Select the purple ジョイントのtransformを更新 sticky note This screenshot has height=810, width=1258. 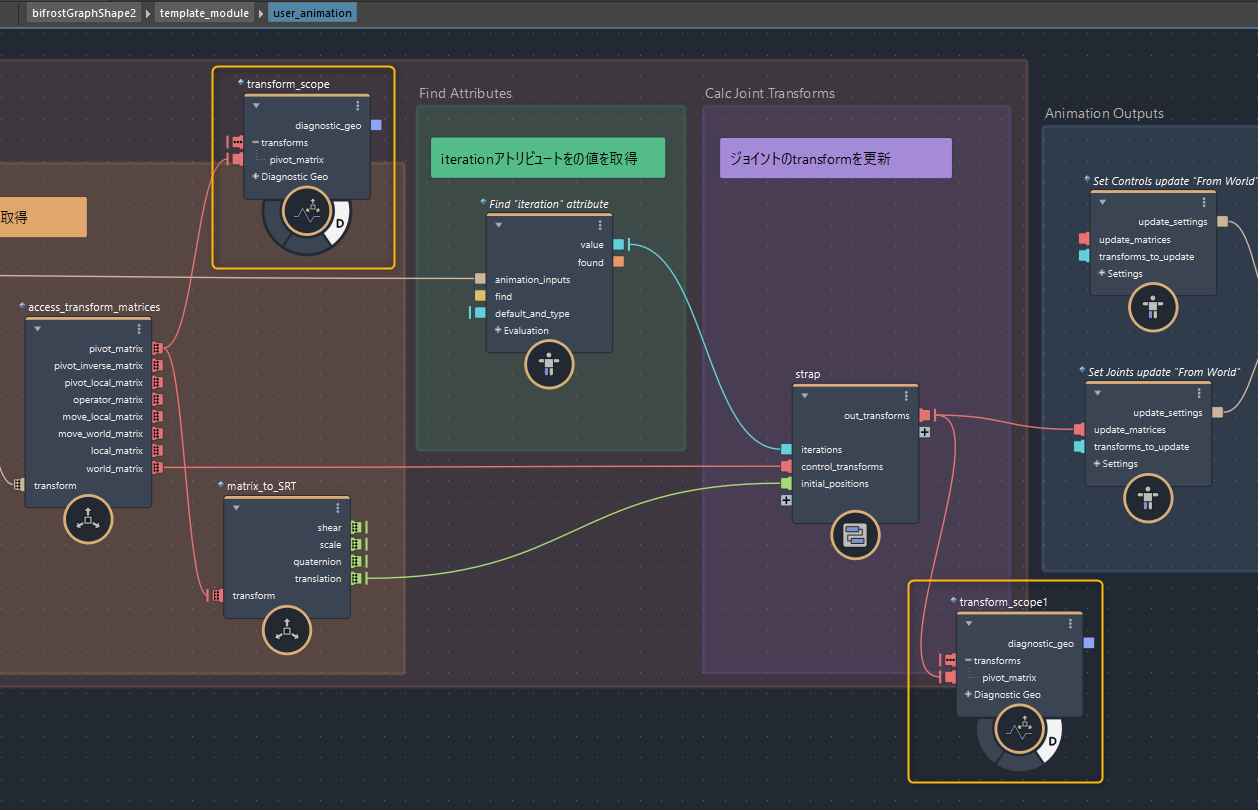pos(835,158)
